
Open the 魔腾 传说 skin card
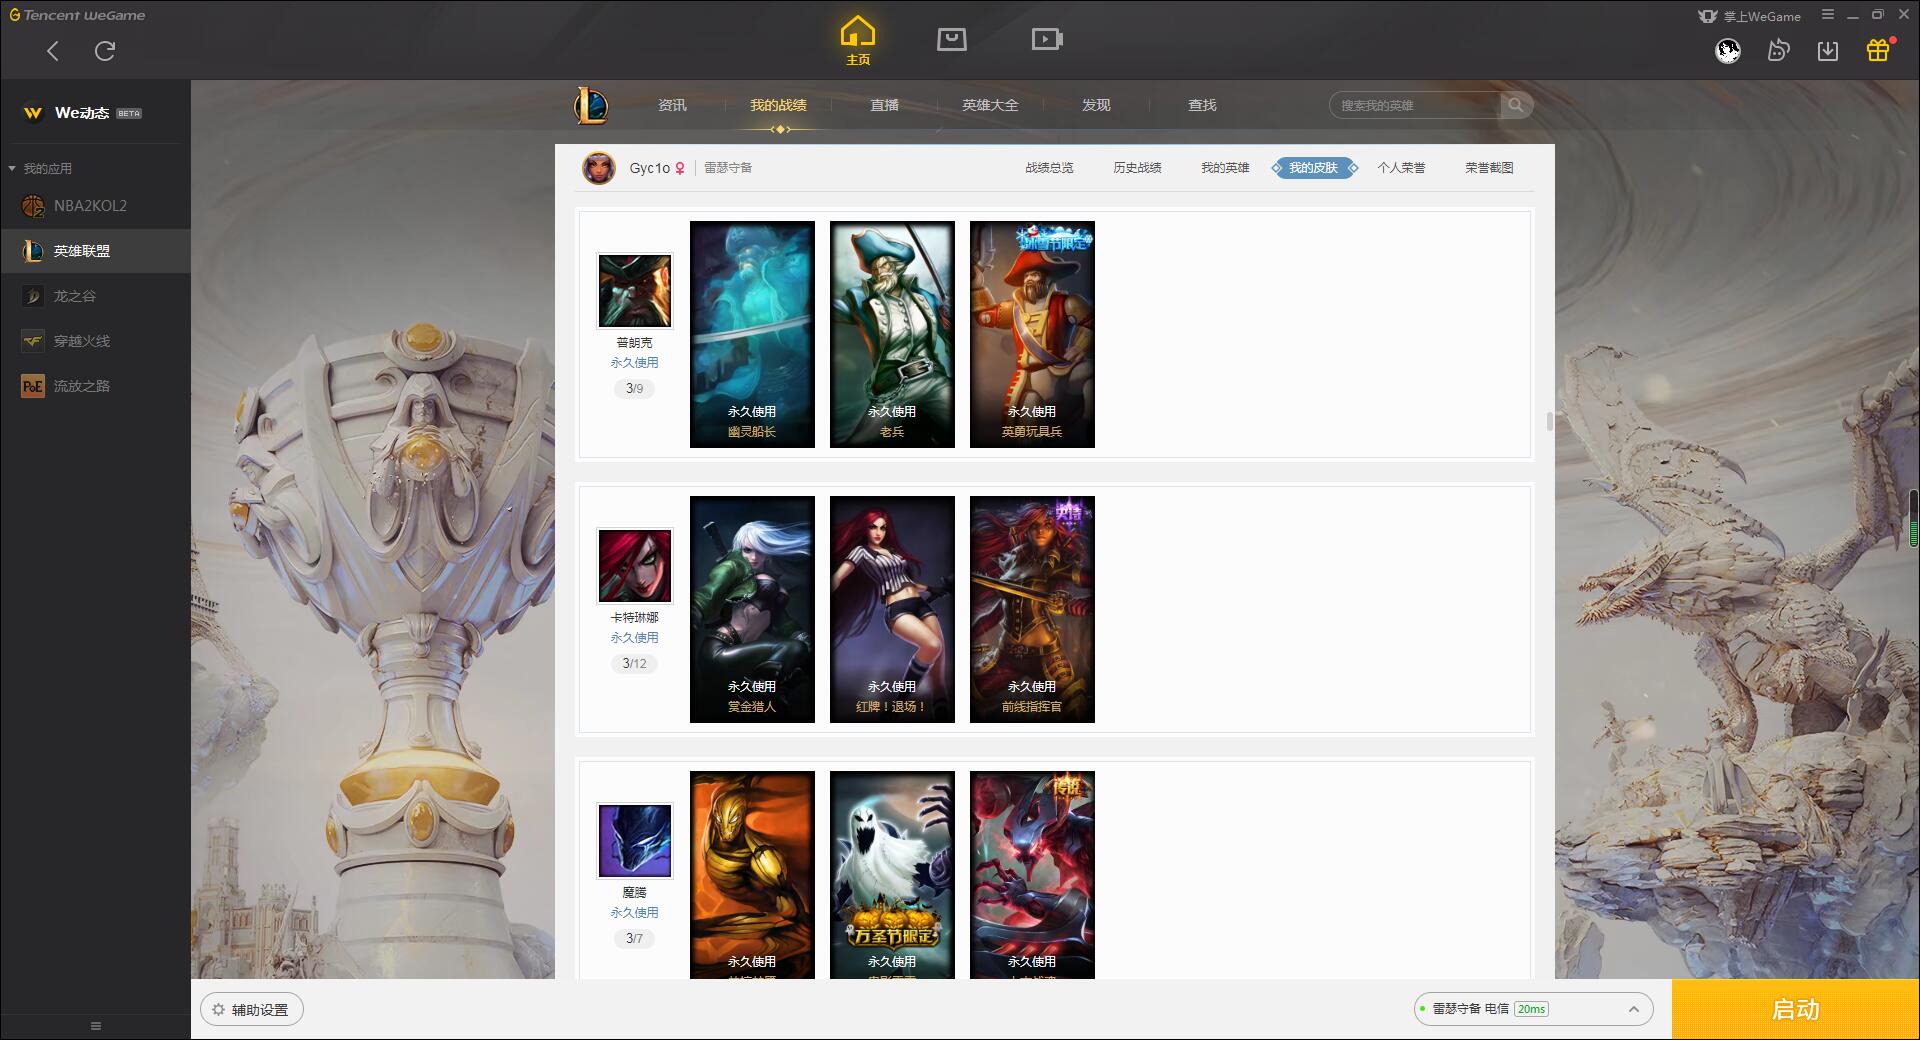point(1032,875)
